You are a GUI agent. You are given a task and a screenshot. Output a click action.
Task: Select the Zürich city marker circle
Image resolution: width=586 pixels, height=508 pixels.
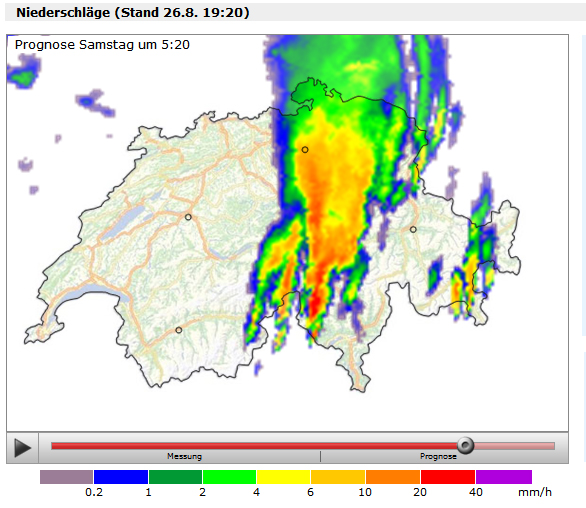pos(305,150)
